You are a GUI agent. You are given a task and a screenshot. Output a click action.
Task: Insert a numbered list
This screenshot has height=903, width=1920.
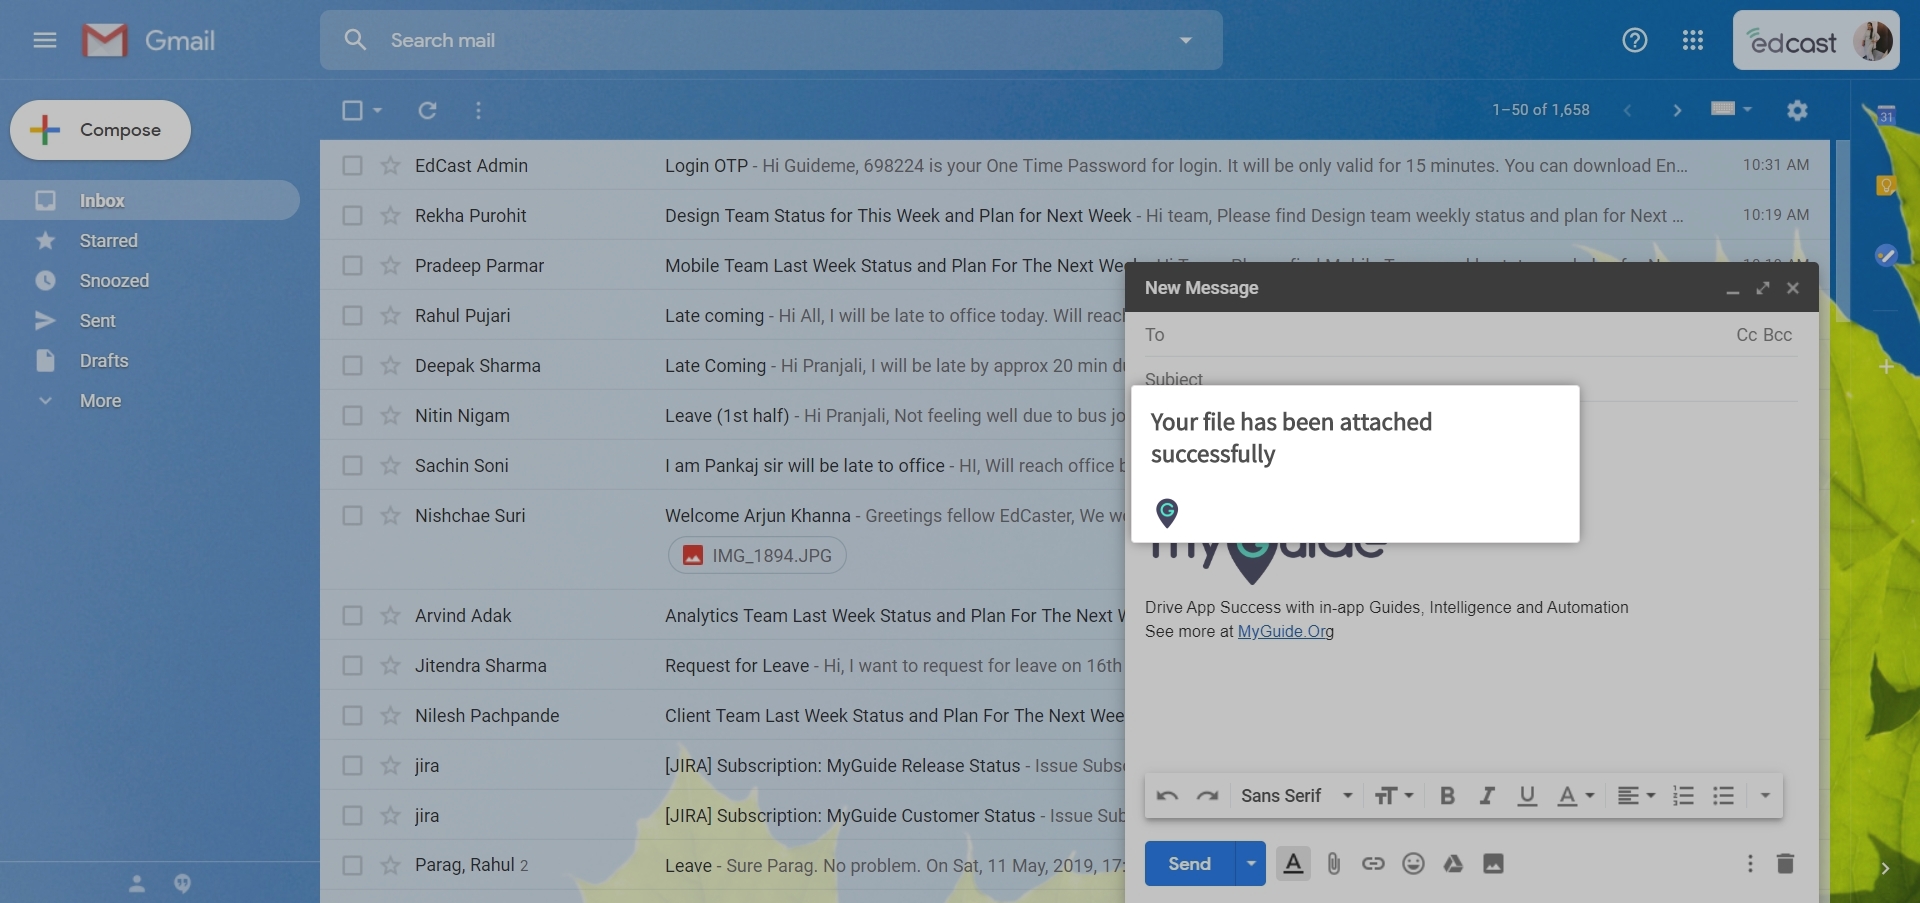(x=1684, y=796)
